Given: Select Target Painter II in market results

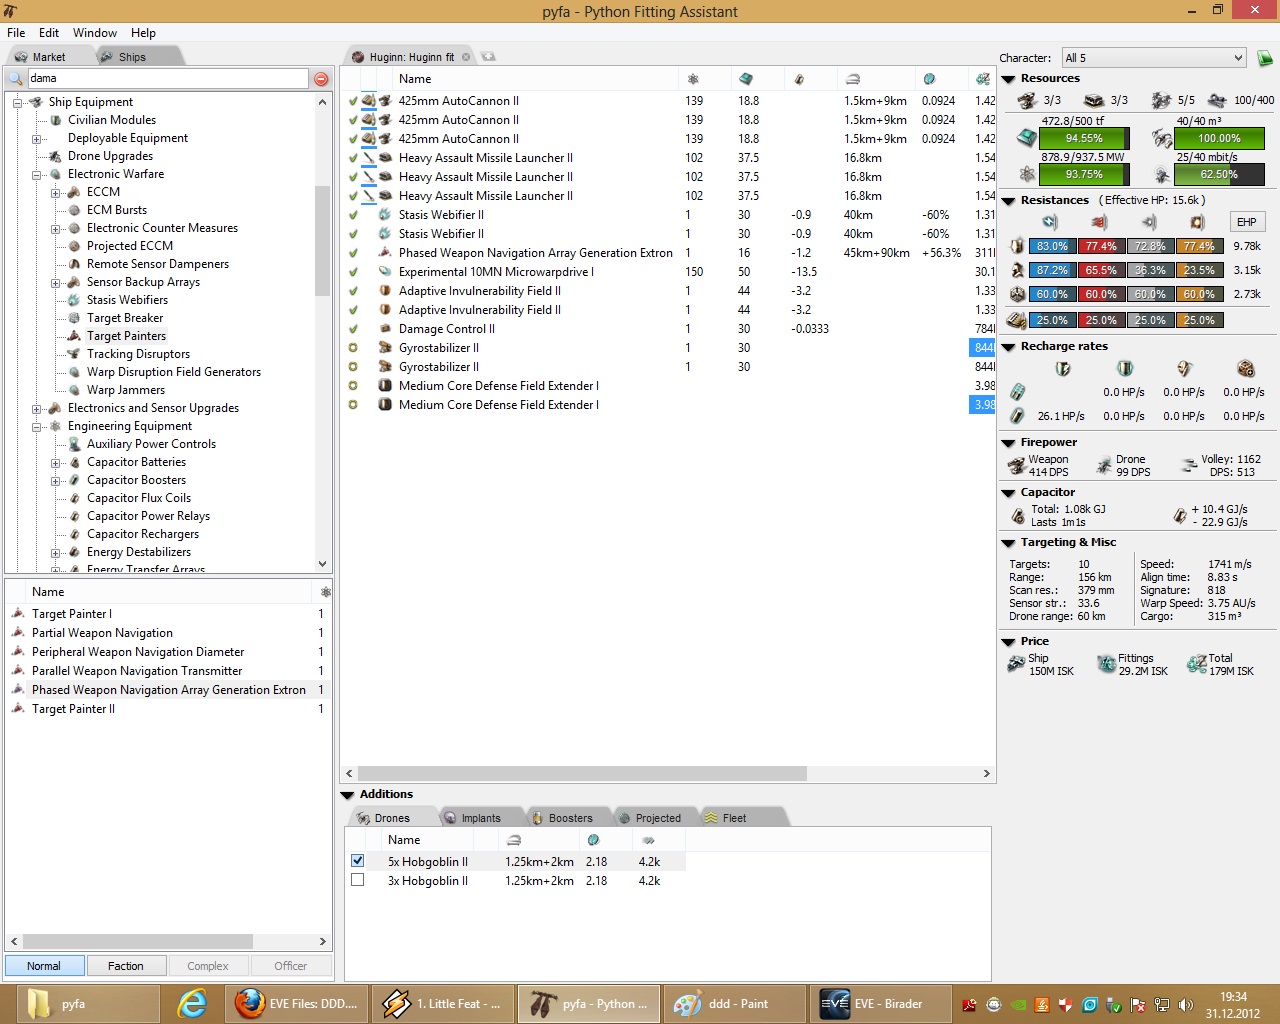Looking at the screenshot, I should click(74, 709).
